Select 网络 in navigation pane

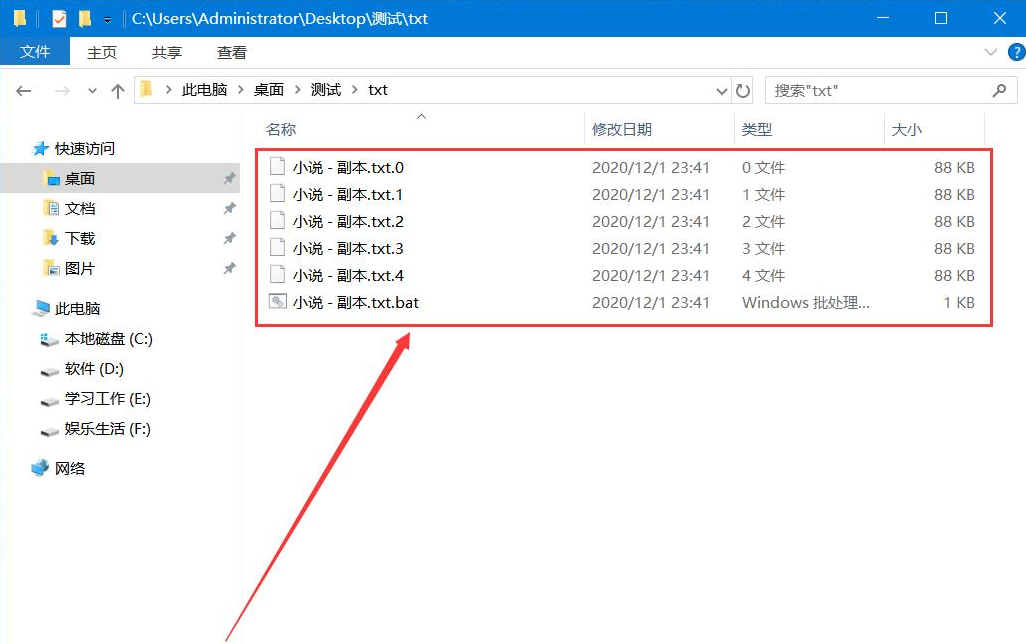coord(70,469)
